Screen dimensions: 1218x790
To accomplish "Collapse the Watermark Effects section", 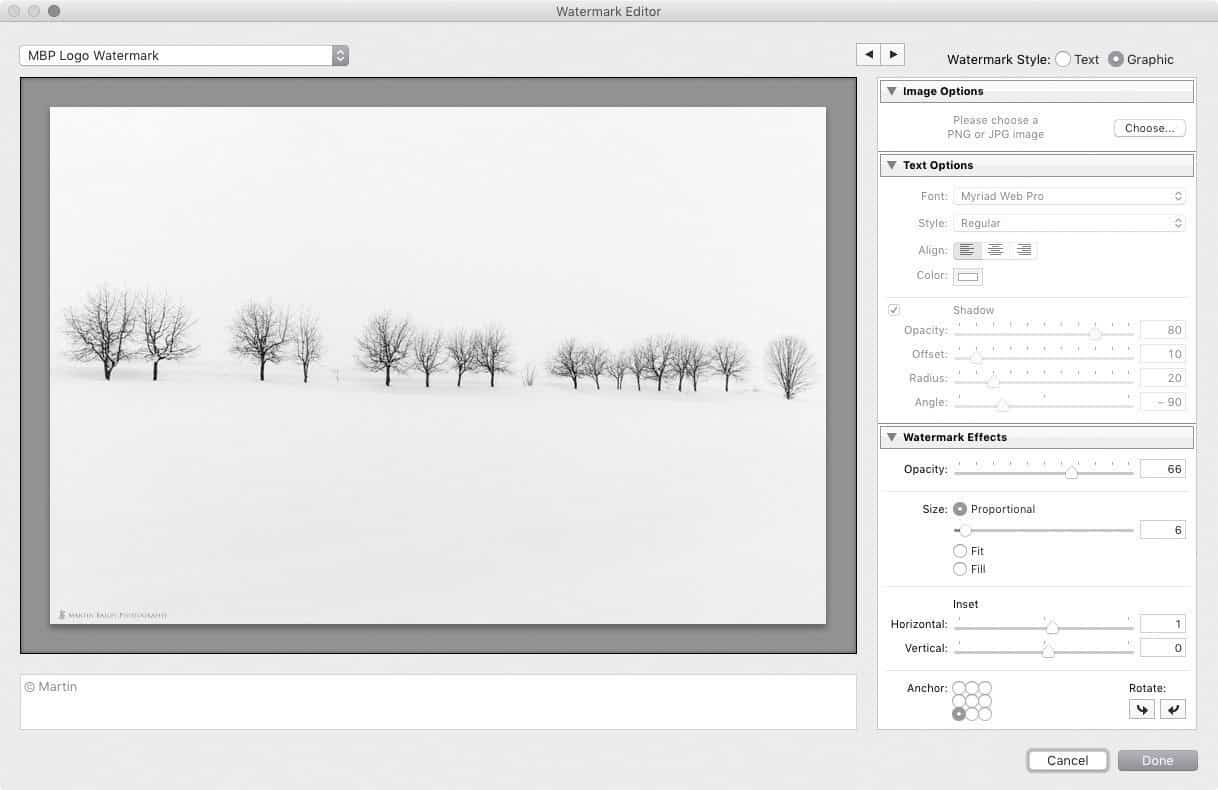I will click(892, 437).
